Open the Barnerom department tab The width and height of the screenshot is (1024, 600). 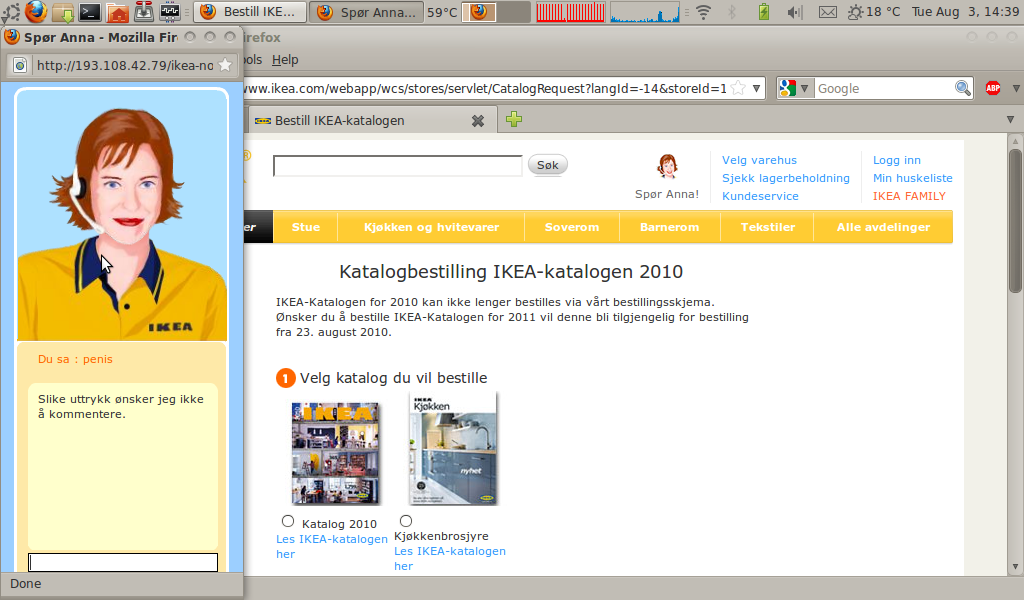pyautogui.click(x=669, y=227)
